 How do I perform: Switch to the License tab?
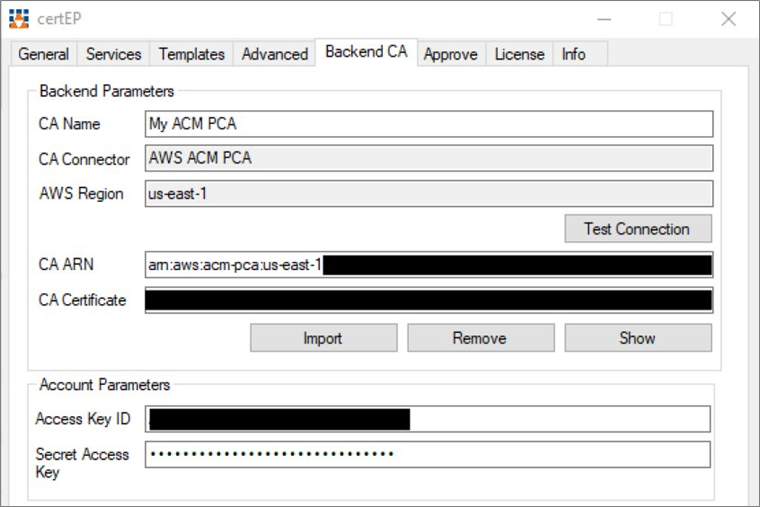[520, 54]
